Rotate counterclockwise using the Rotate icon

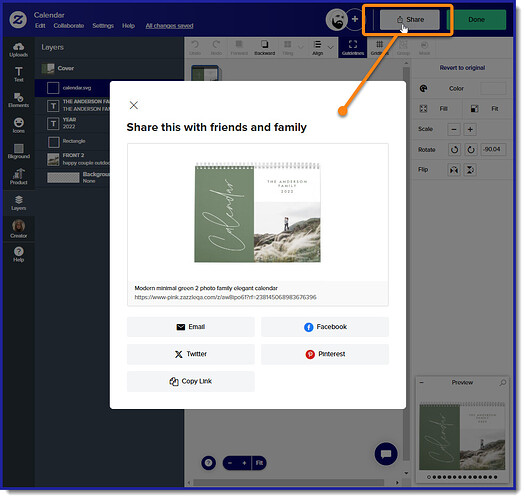pyautogui.click(x=454, y=149)
